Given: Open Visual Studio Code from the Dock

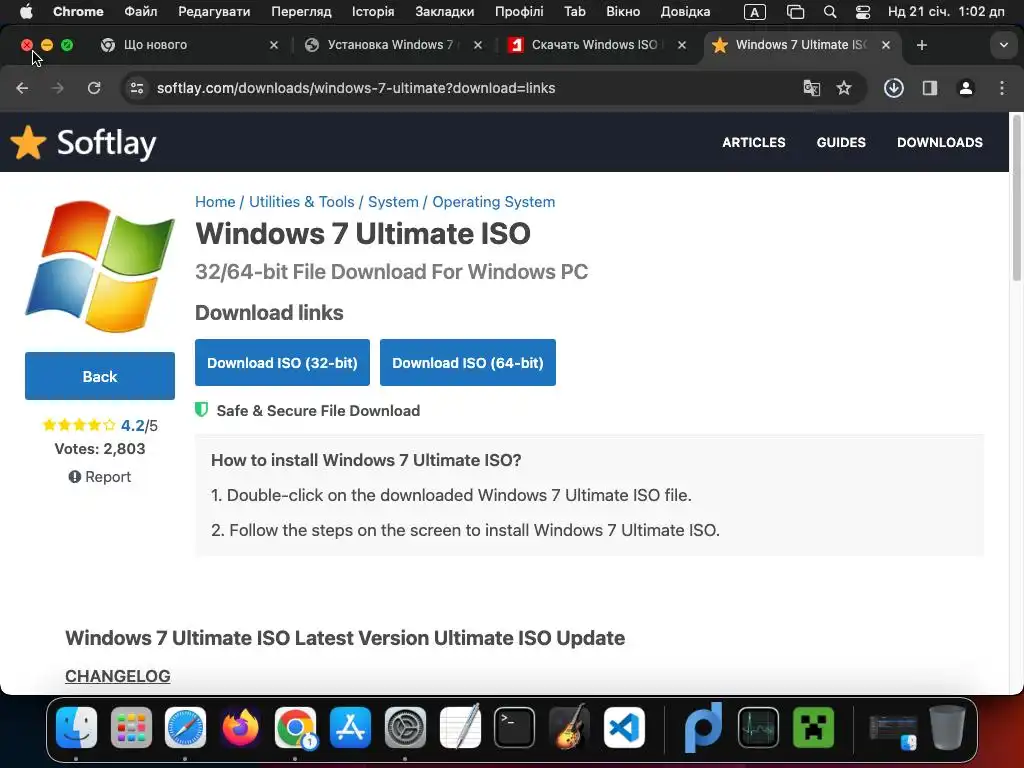Looking at the screenshot, I should click(x=624, y=728).
